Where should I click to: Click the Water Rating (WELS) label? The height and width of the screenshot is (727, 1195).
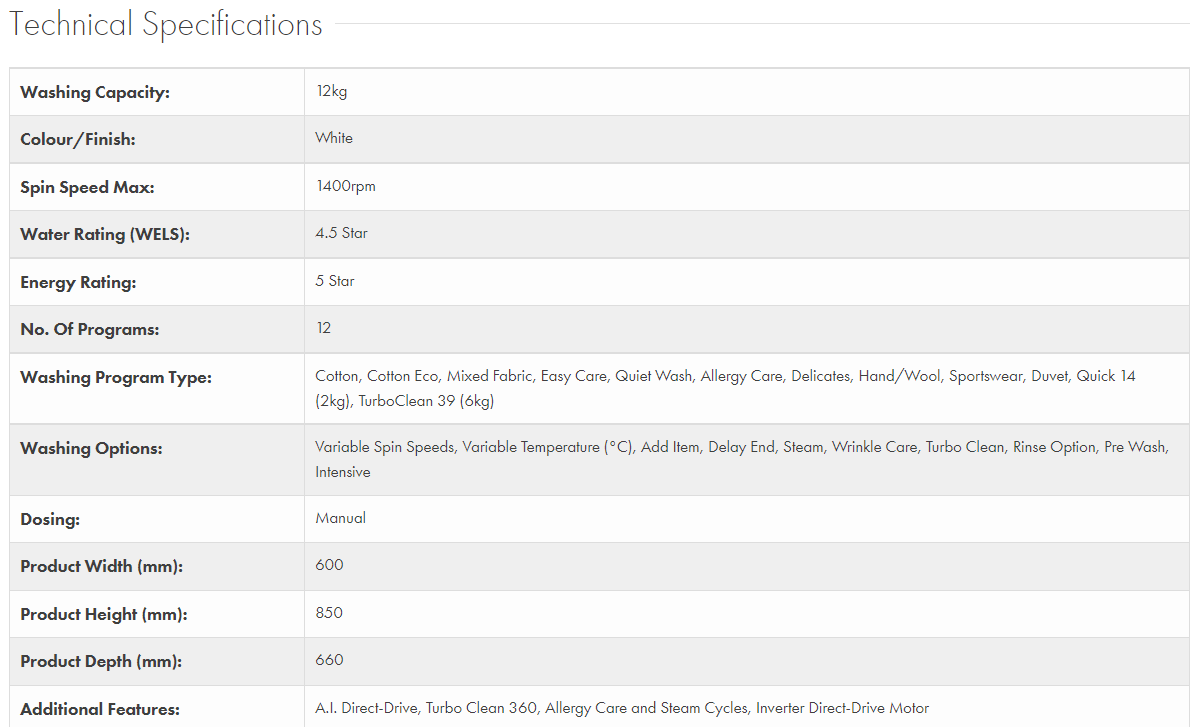tap(104, 234)
